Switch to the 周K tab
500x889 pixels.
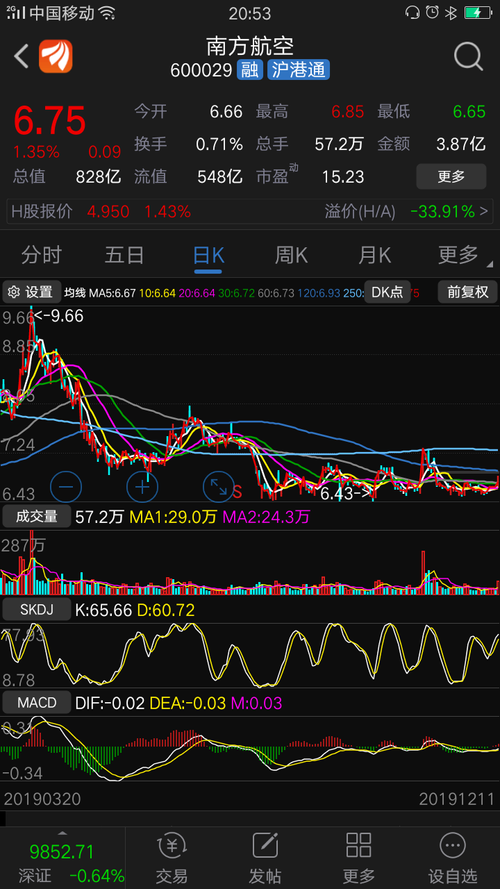[x=291, y=255]
